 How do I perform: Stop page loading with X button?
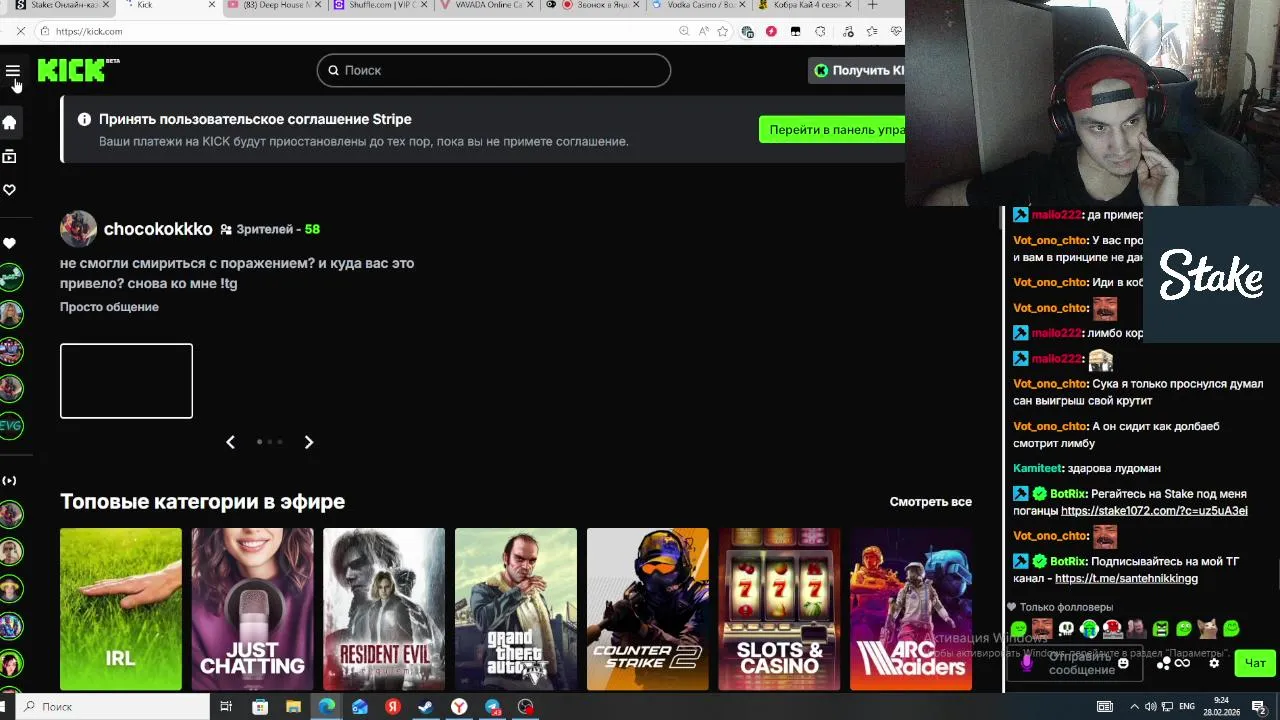21,31
